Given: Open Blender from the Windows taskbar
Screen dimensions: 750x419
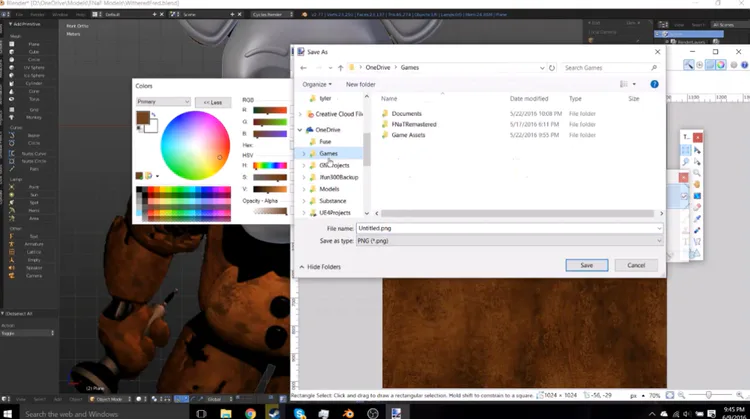Looking at the screenshot, I should click(x=348, y=413).
